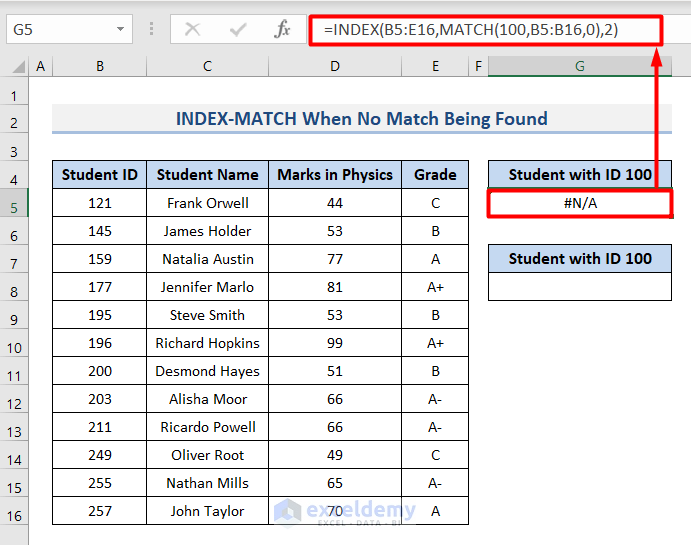Click the Cancel (X) icon in formula bar

click(x=192, y=30)
